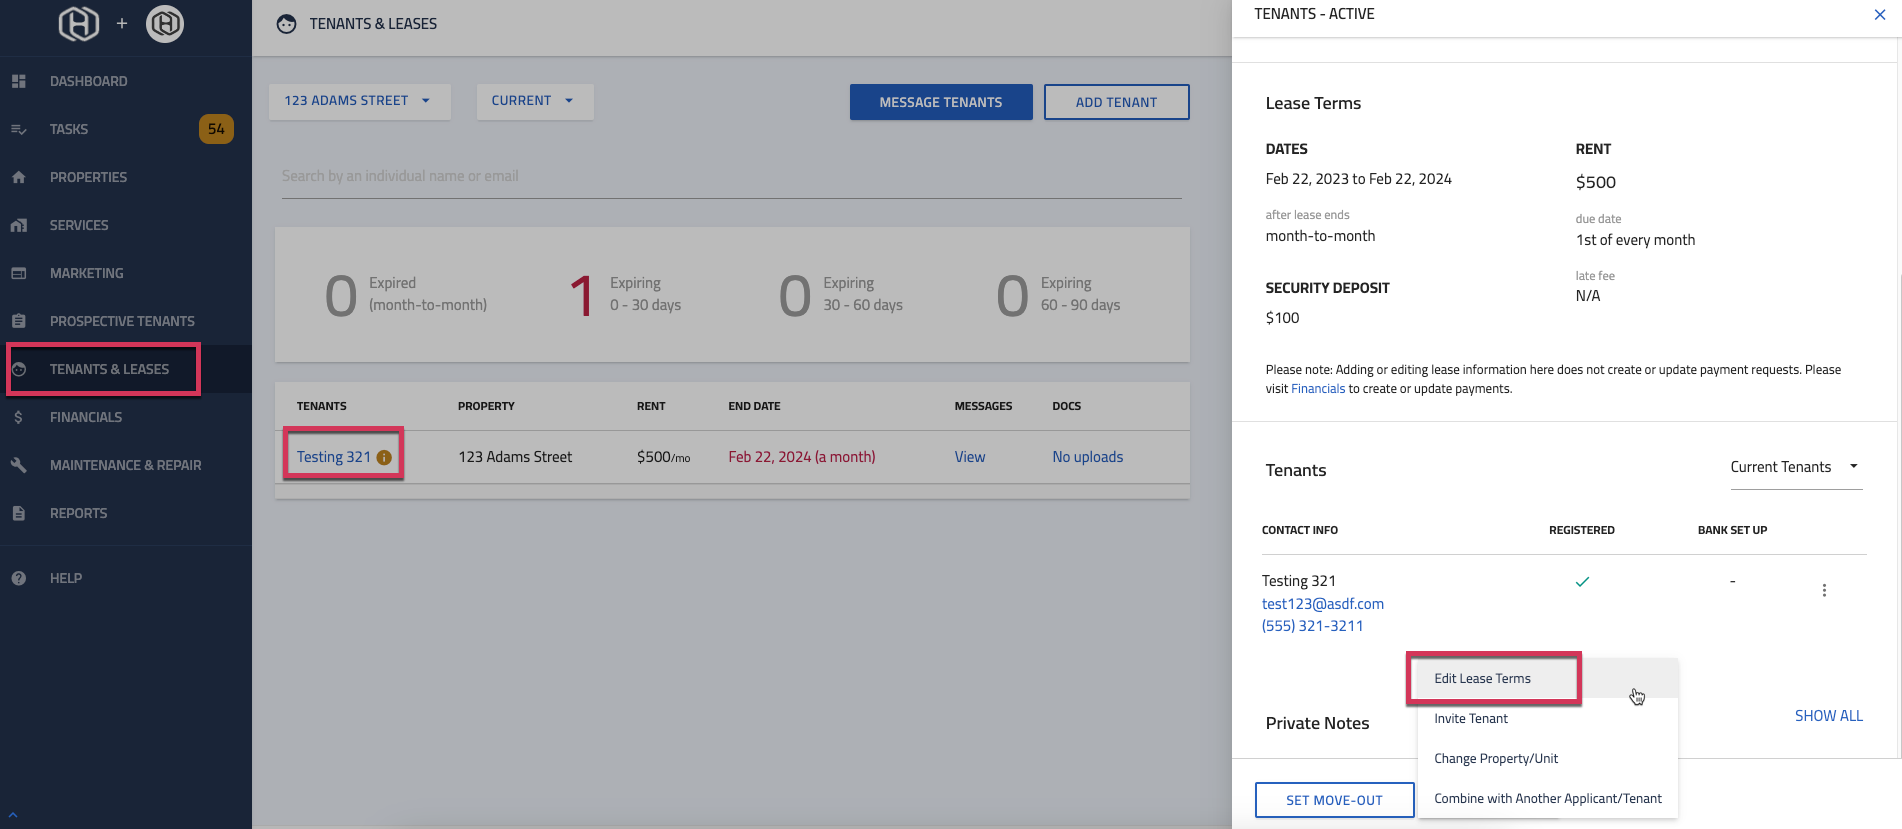Screen dimensions: 1902x829
Task: Click the info icon beside Testing 321
Action: [x=384, y=457]
